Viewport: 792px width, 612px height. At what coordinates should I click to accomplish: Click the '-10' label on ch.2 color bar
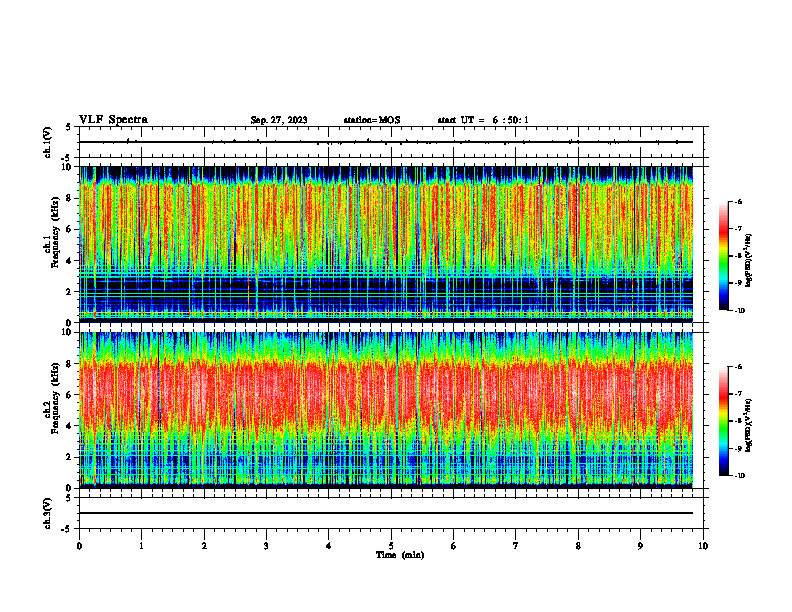[739, 476]
